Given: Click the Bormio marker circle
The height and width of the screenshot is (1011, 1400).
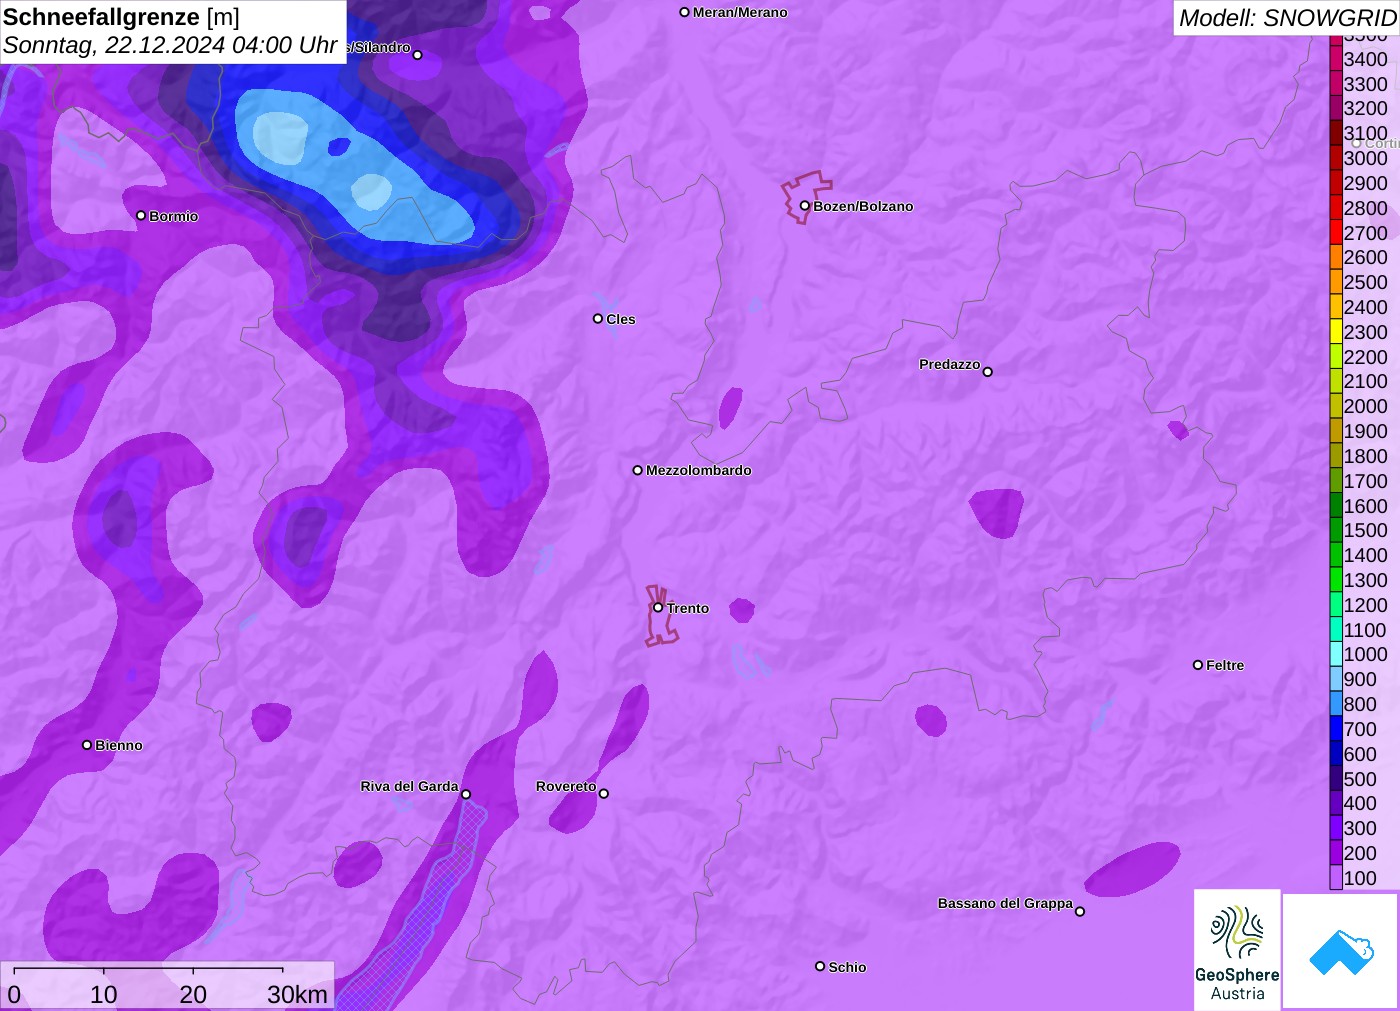Looking at the screenshot, I should [141, 215].
